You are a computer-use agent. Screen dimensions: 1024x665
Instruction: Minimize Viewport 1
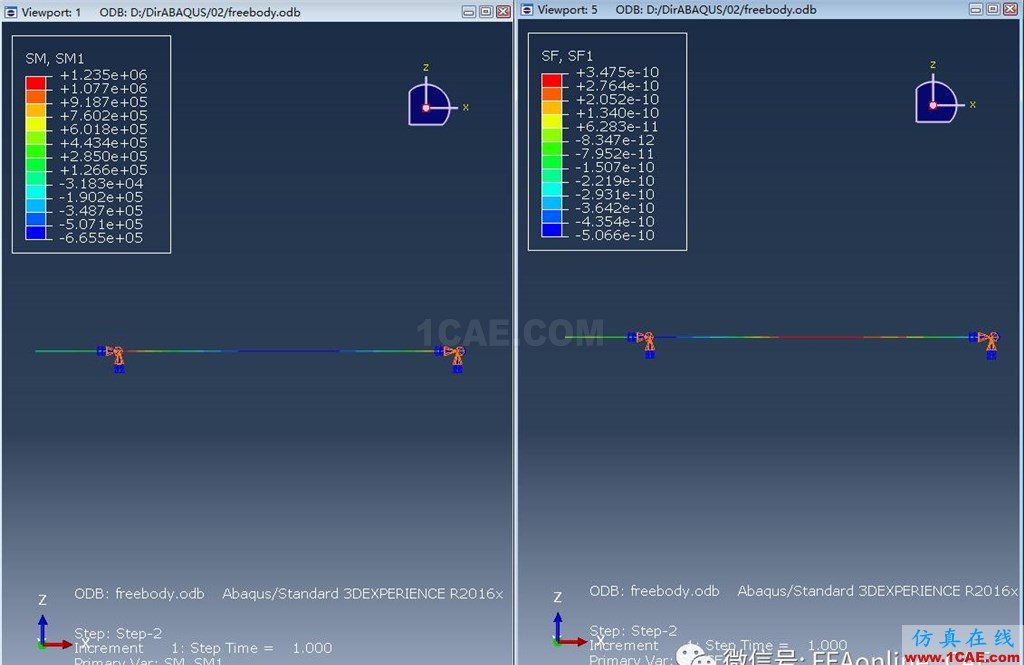coord(469,12)
